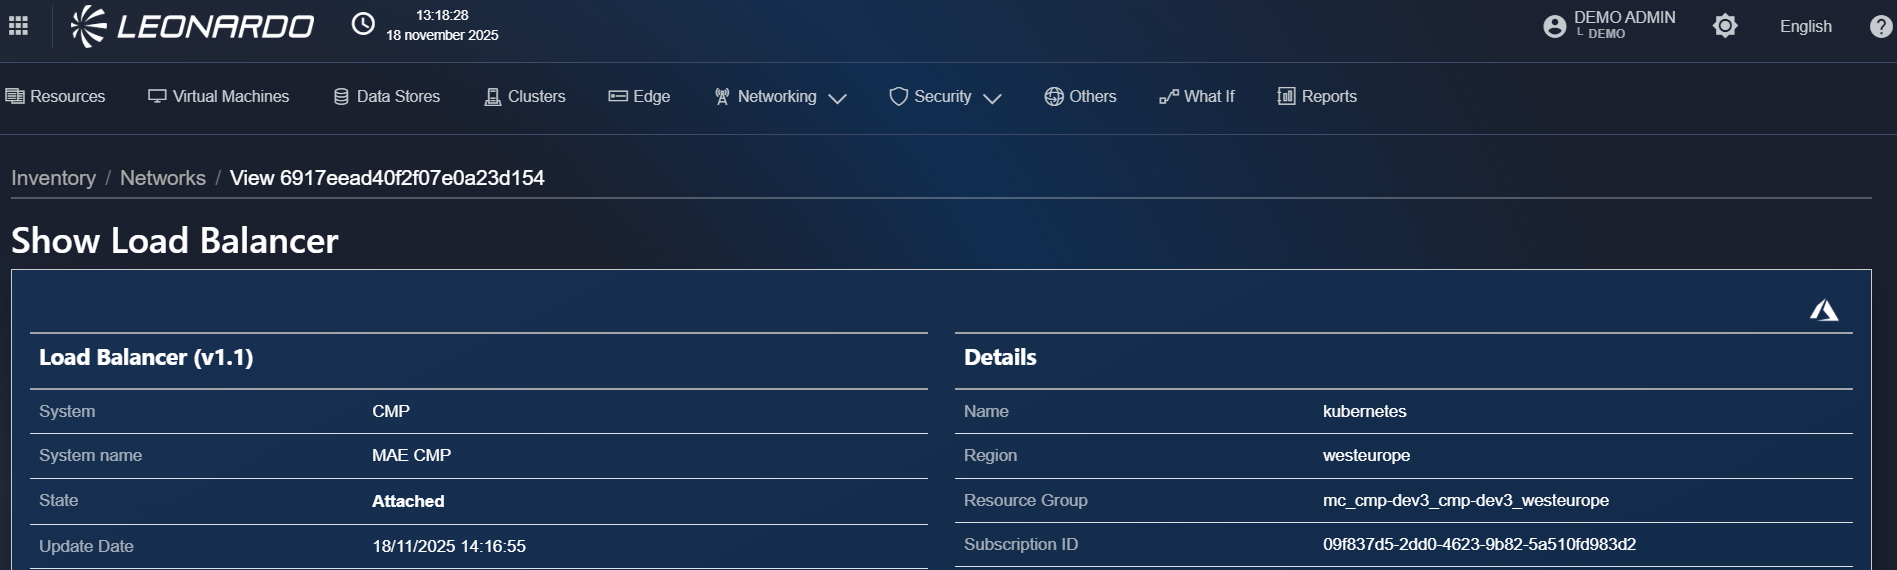
Task: Open the English language selector
Action: coord(1805,26)
